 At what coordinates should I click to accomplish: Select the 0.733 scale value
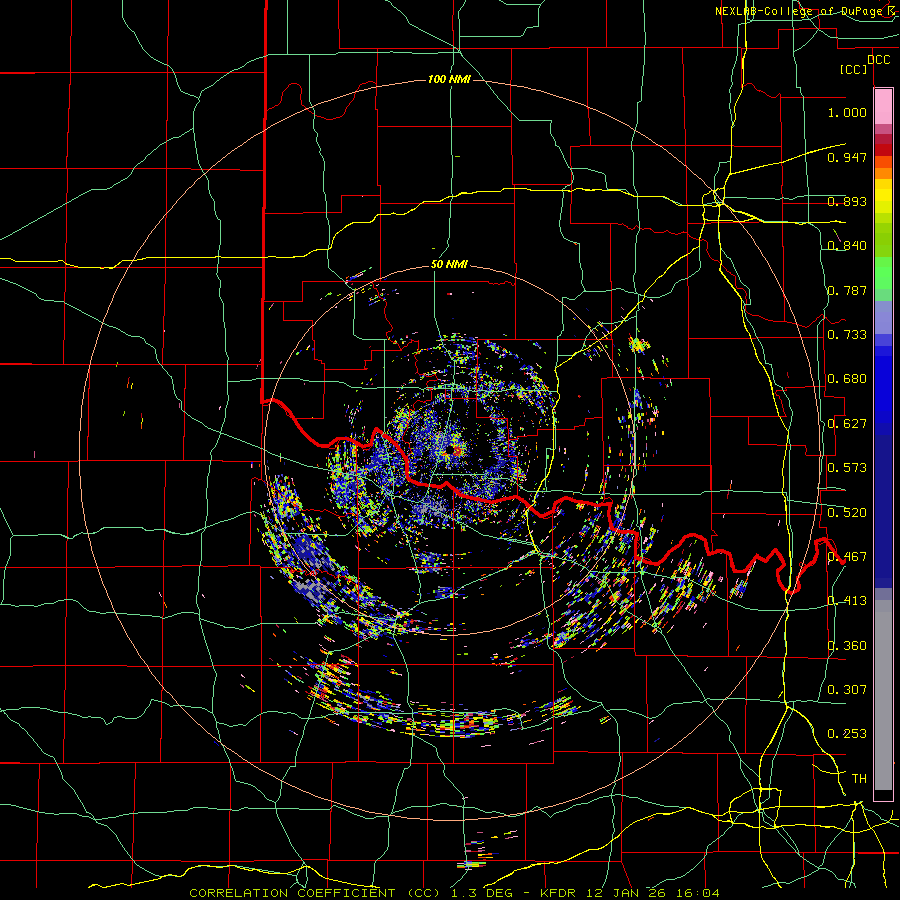coord(847,335)
